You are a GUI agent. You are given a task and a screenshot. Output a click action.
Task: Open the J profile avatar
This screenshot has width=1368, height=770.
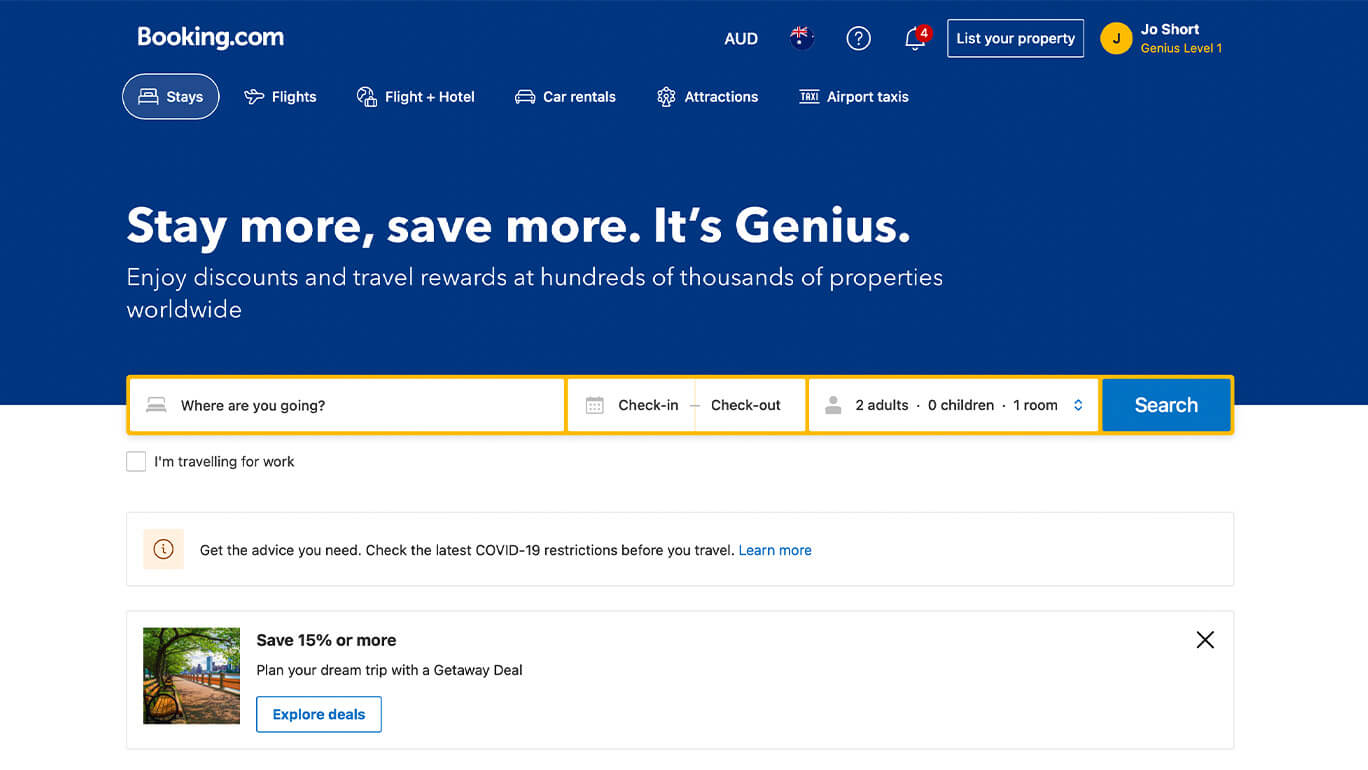pyautogui.click(x=1116, y=38)
